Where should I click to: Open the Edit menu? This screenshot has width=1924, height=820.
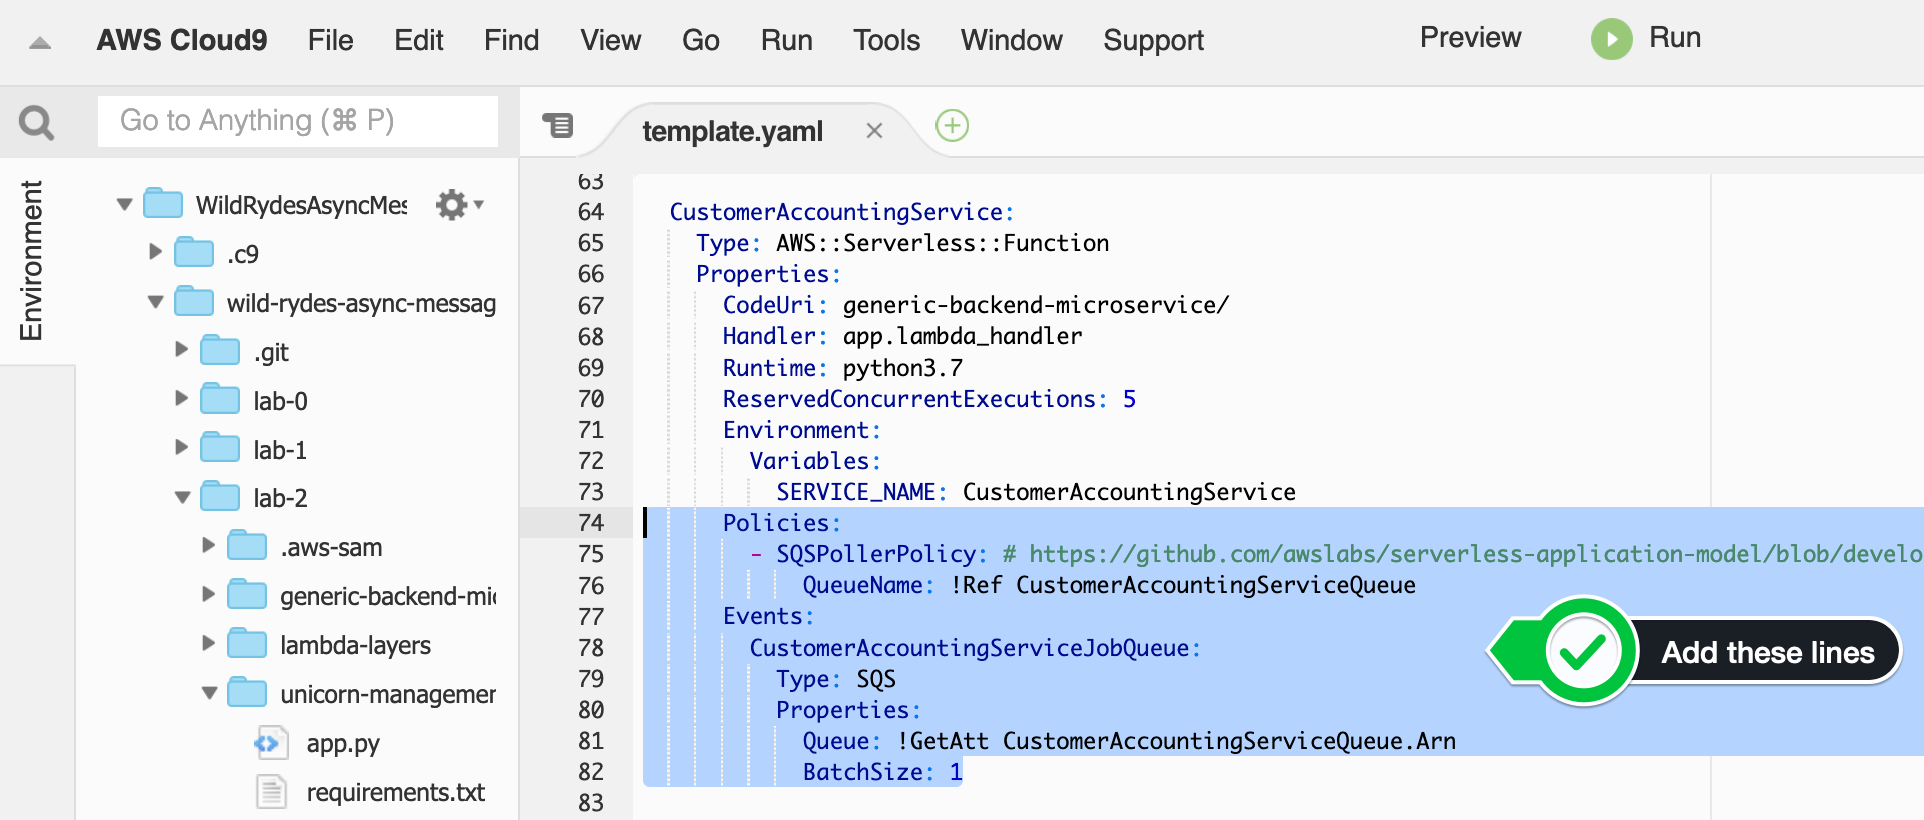click(x=419, y=40)
